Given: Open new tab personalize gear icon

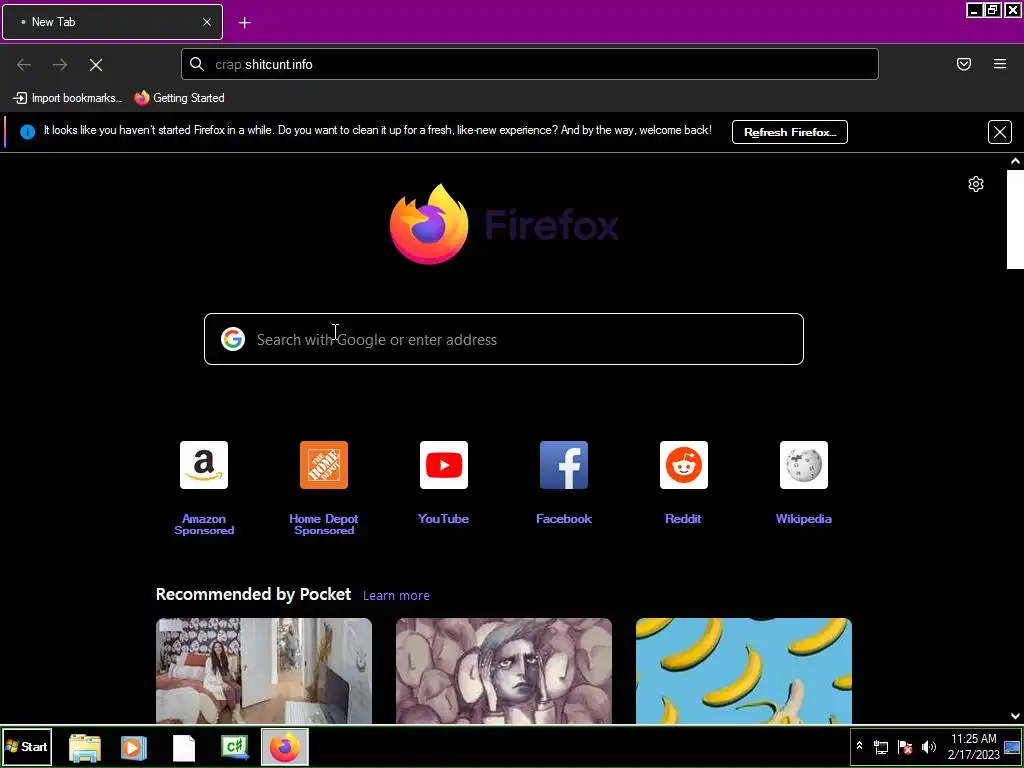Looking at the screenshot, I should 976,184.
